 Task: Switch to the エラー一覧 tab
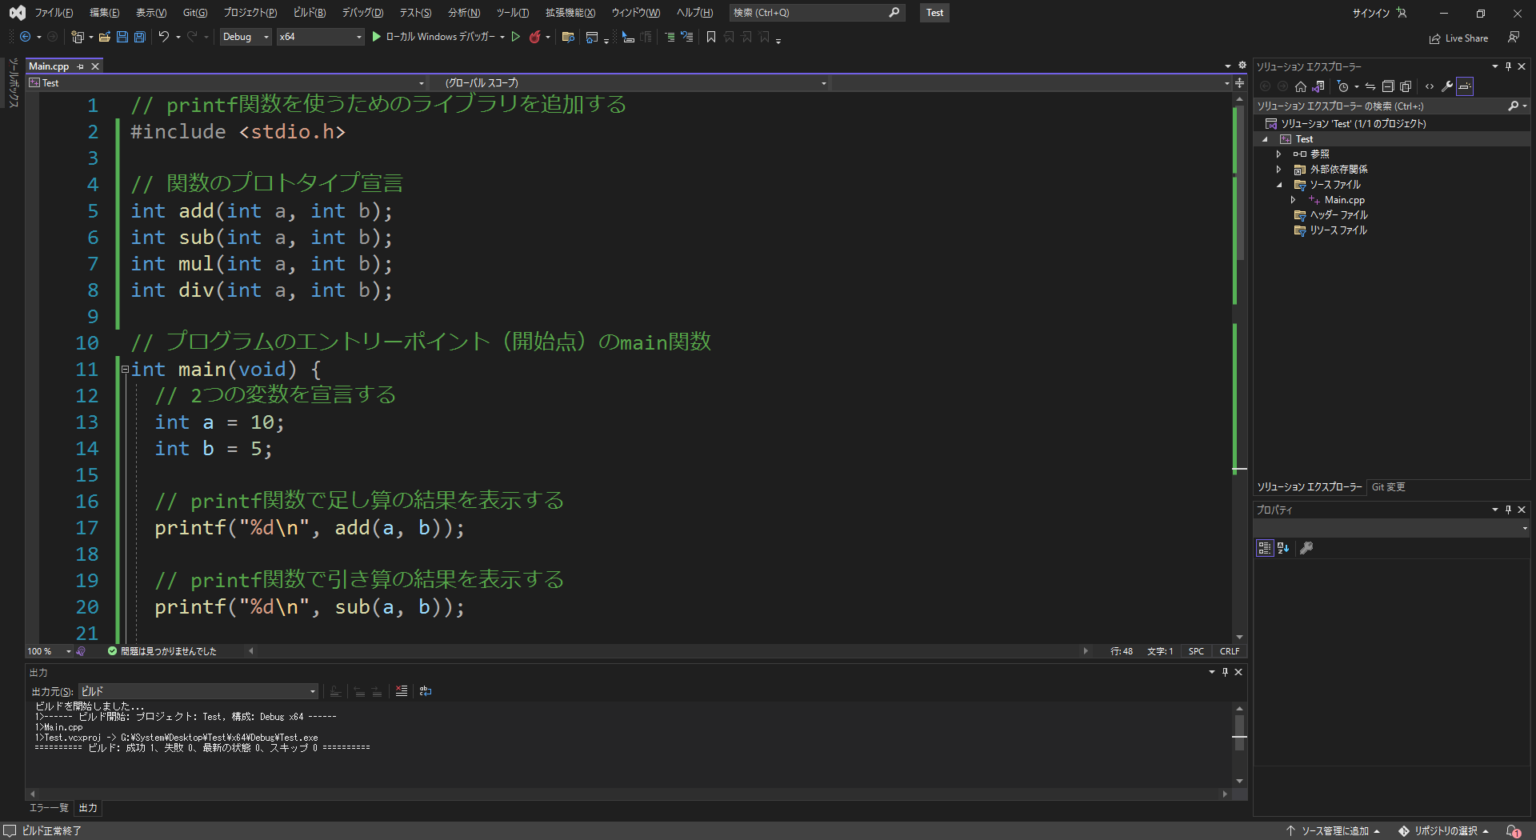coord(49,808)
